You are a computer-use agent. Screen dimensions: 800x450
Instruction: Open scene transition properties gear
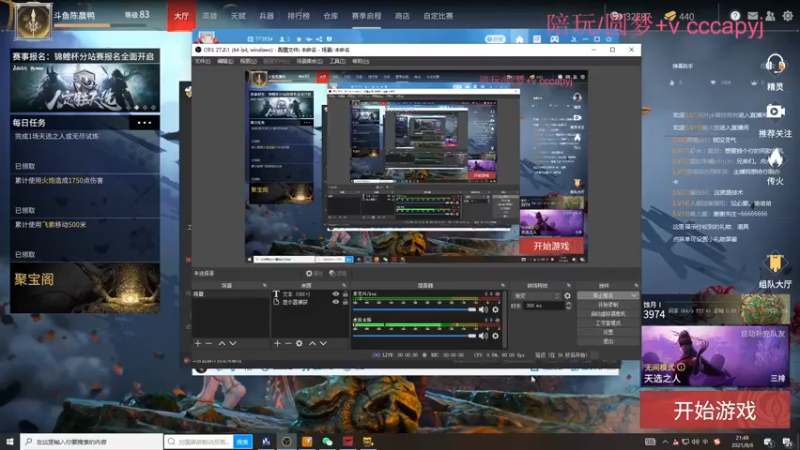click(x=567, y=296)
